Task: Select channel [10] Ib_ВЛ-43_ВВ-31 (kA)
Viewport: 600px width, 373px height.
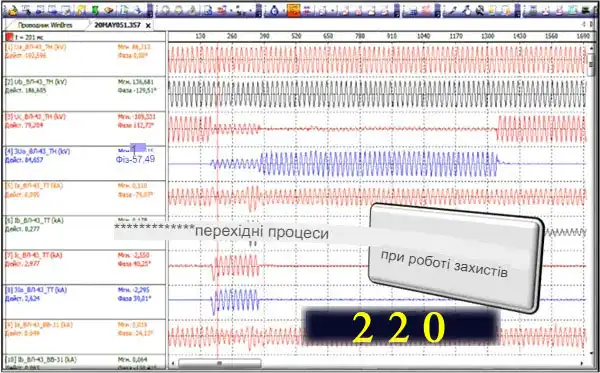Action: 41,360
